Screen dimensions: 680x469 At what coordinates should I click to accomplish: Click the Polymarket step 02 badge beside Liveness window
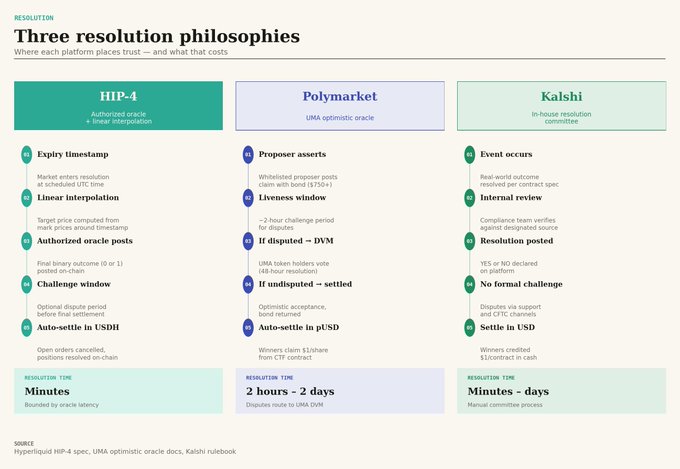click(248, 198)
